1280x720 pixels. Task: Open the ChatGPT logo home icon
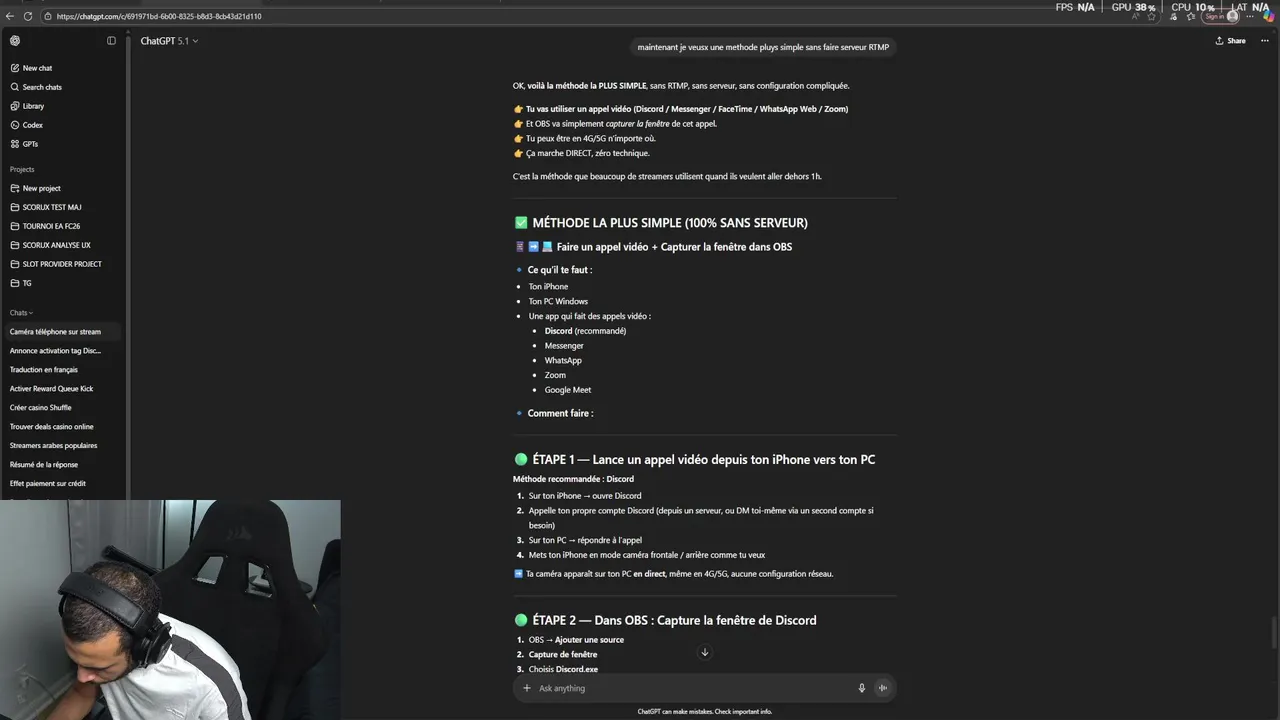pos(15,41)
